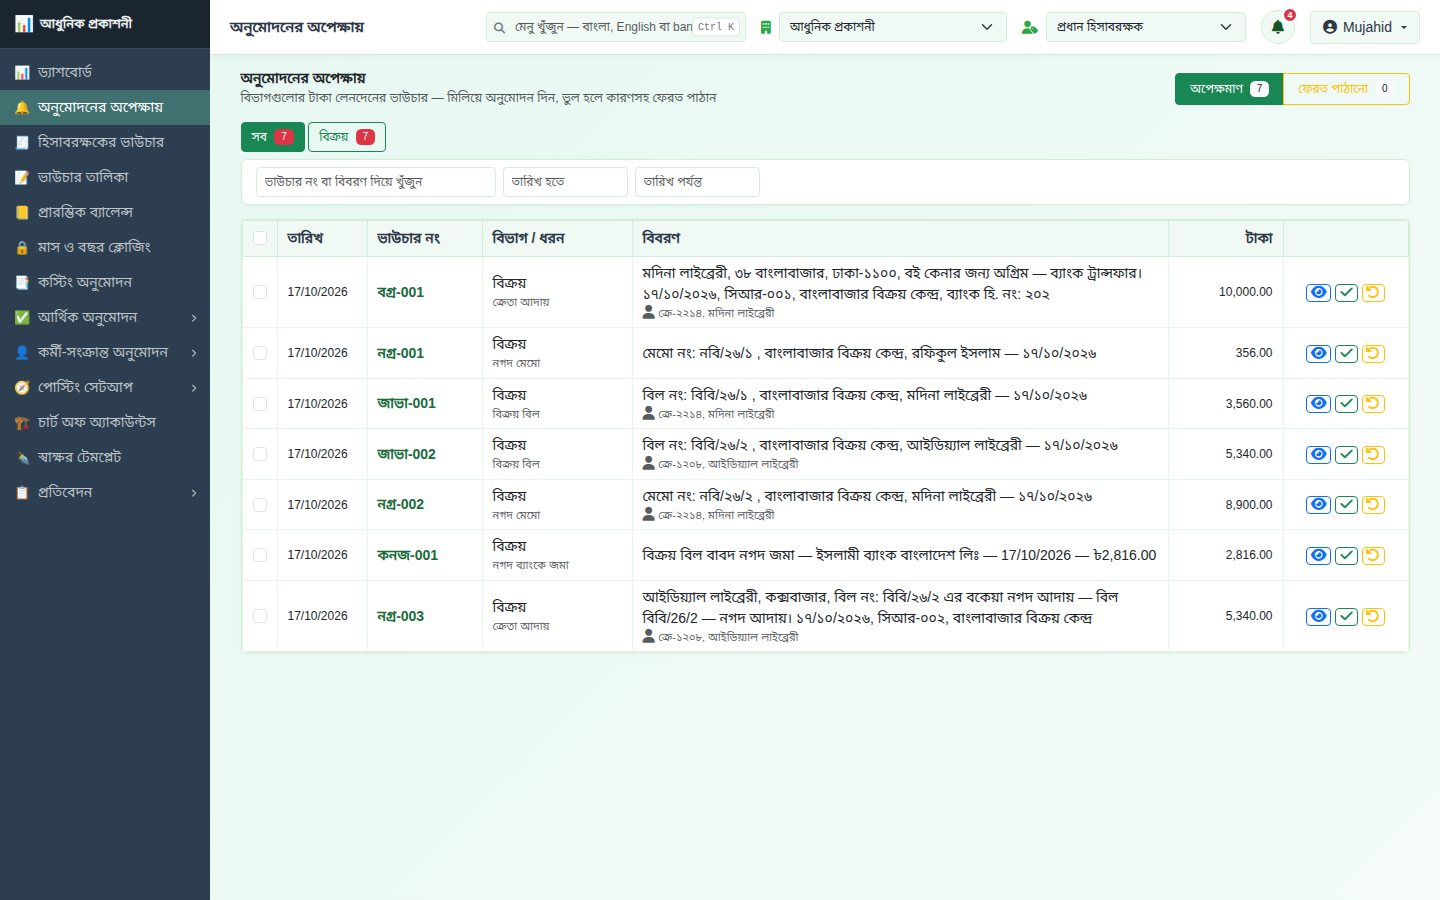The image size is (1440, 900).
Task: Approve voucher বপ্র-001 with the check icon
Action: click(1346, 292)
